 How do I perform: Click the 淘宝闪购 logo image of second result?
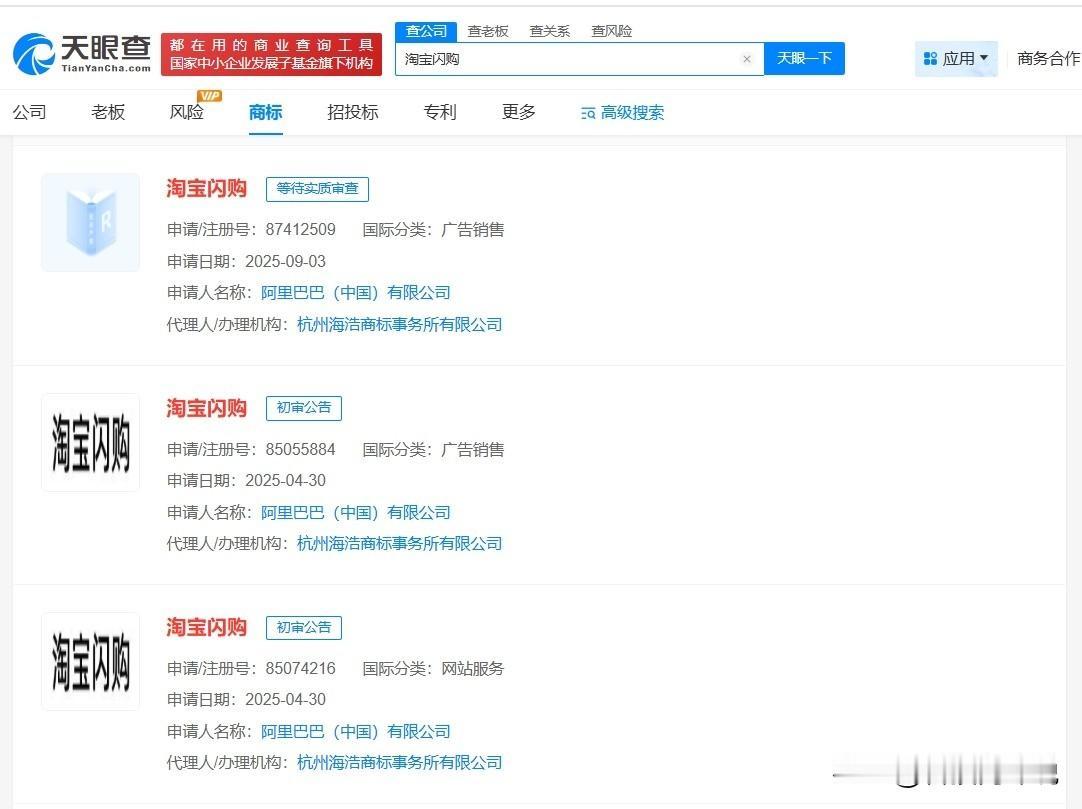tap(90, 441)
